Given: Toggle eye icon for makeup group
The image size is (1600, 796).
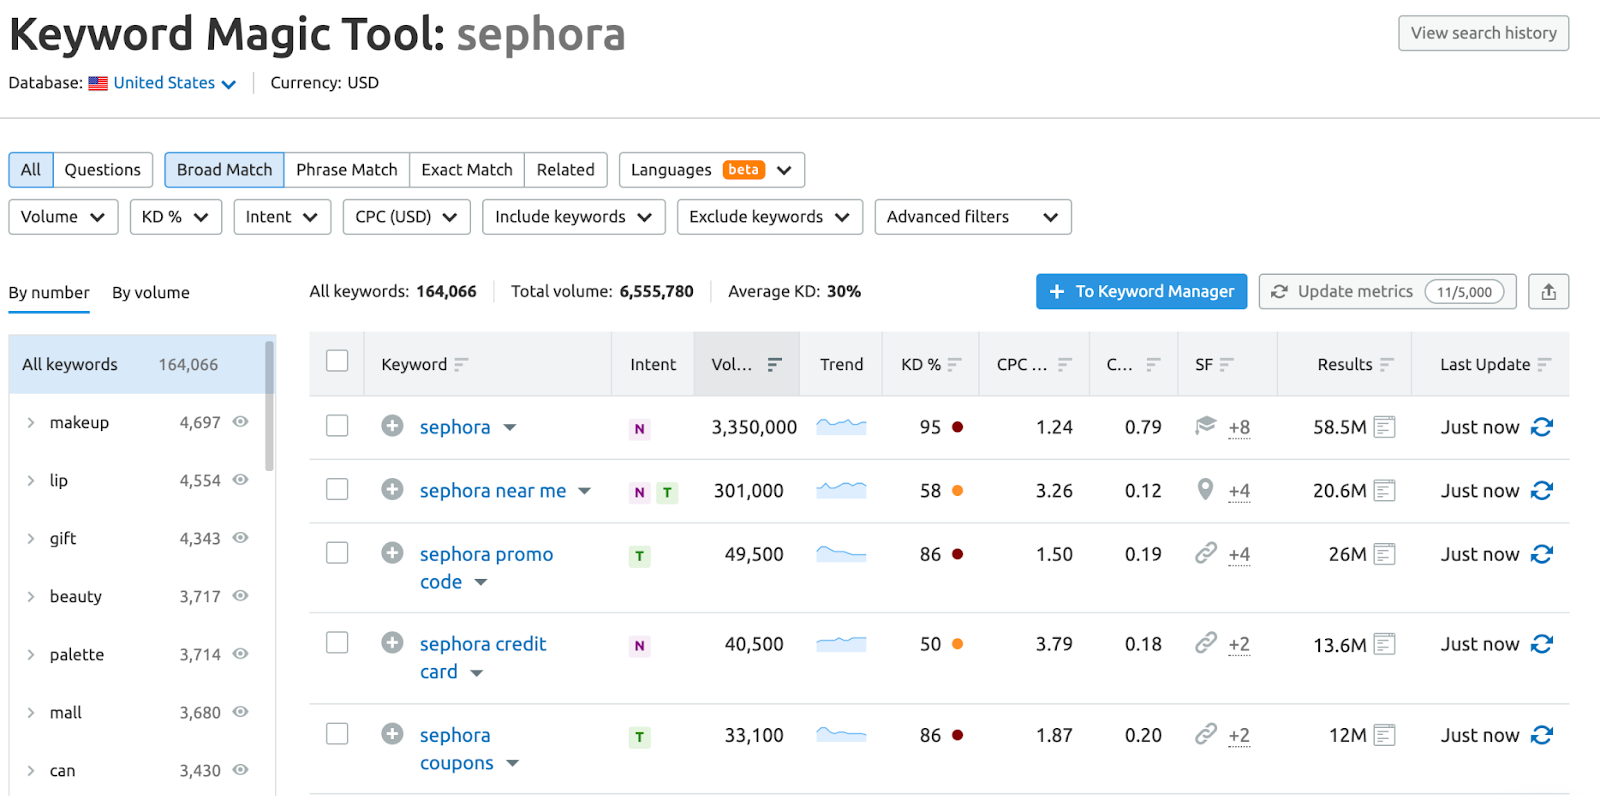Looking at the screenshot, I should point(240,422).
